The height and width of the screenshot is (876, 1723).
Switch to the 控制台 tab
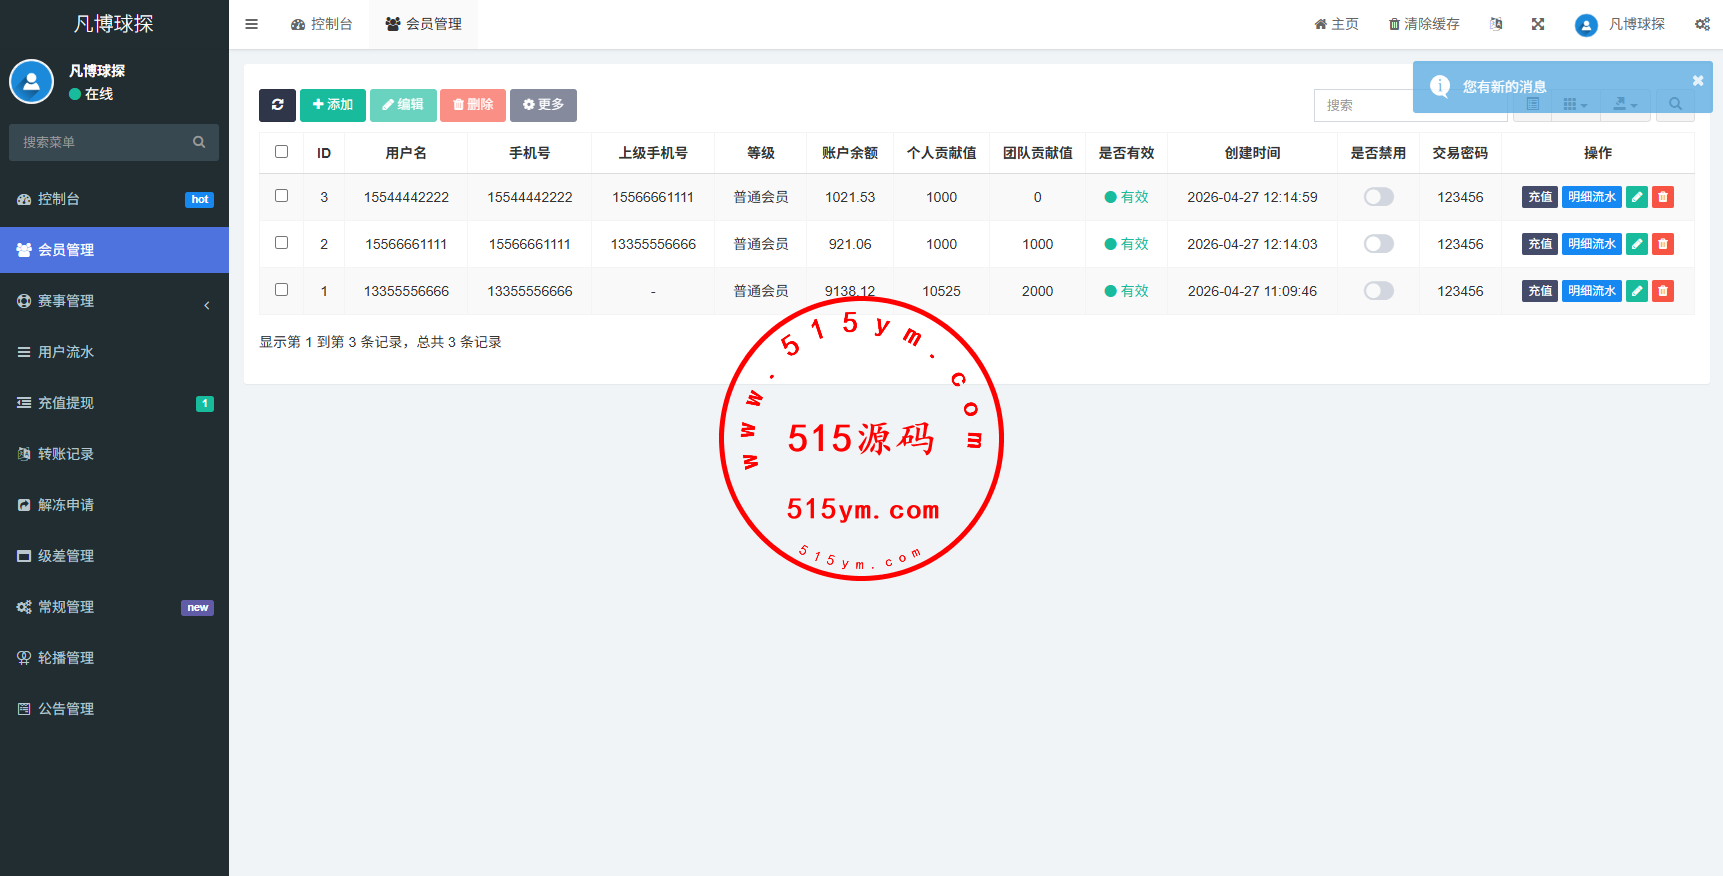(x=322, y=24)
